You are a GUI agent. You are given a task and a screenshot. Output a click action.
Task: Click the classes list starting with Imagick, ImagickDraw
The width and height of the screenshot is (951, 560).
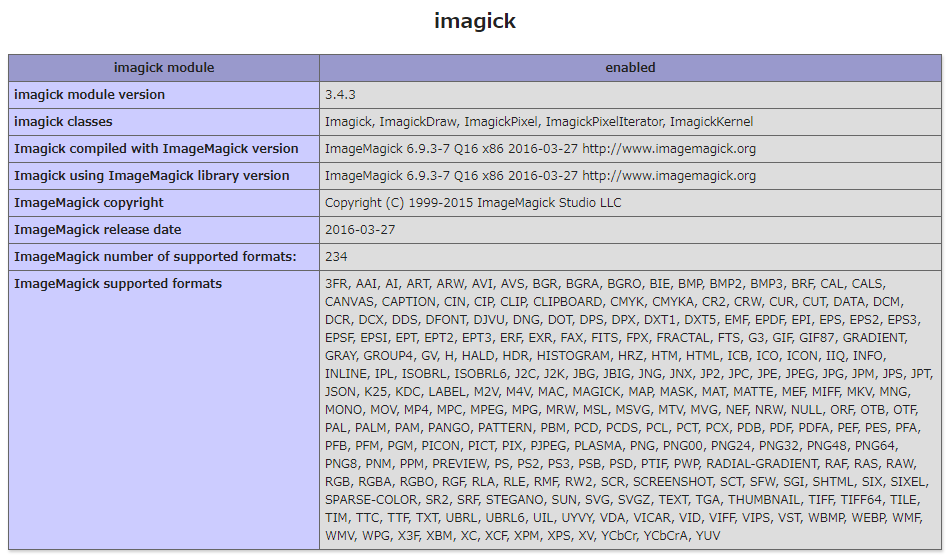click(x=539, y=122)
